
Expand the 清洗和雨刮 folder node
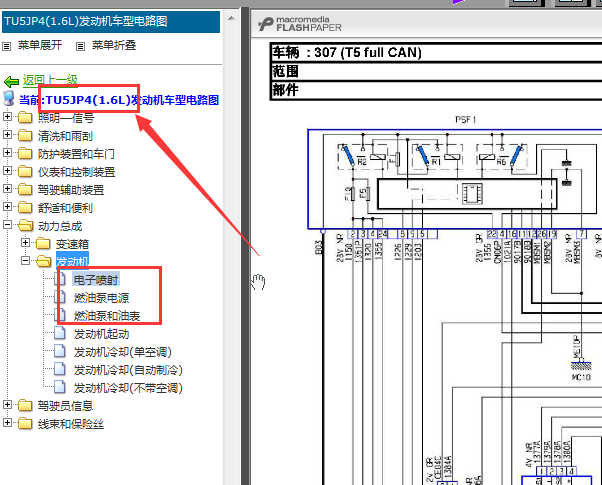click(x=7, y=134)
